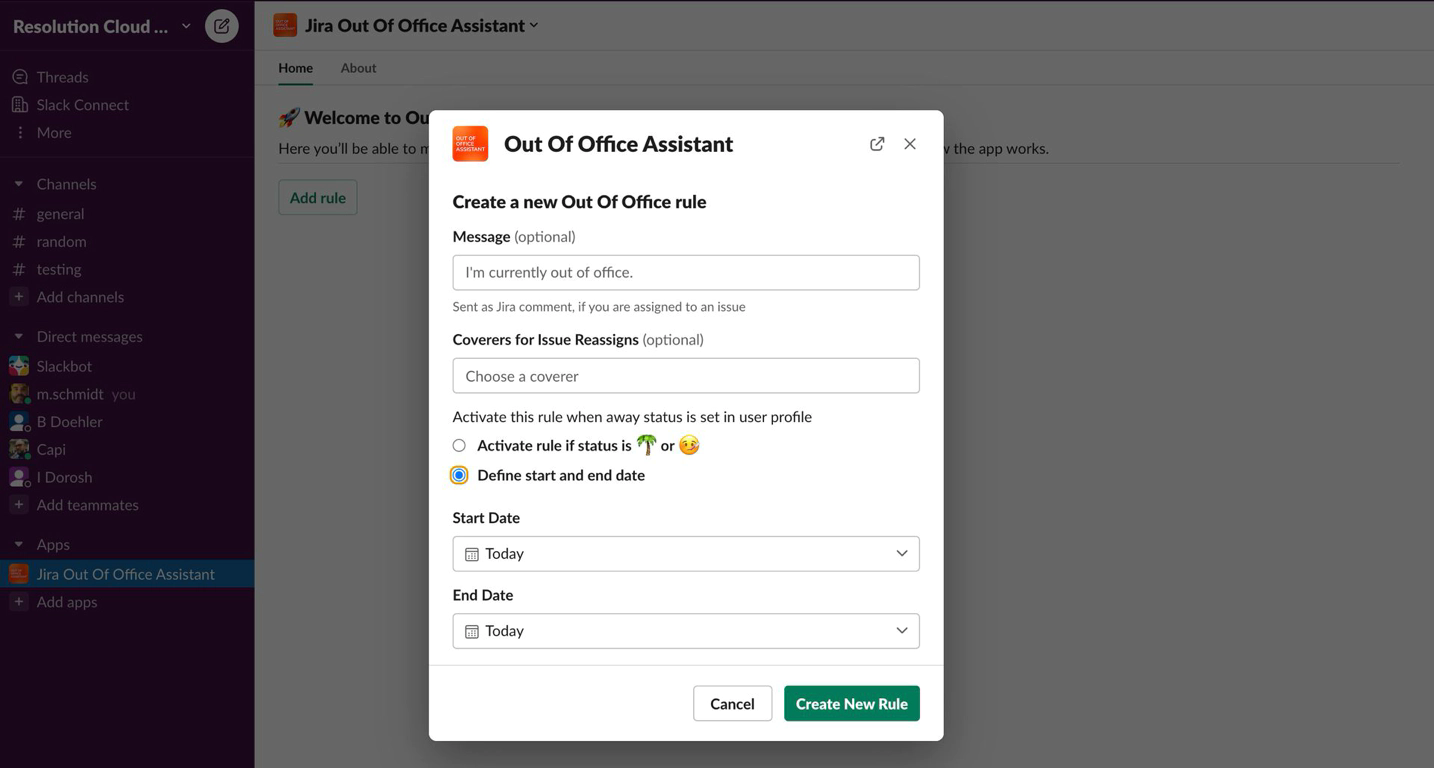Select Activate rule if status is radio

pyautogui.click(x=459, y=445)
